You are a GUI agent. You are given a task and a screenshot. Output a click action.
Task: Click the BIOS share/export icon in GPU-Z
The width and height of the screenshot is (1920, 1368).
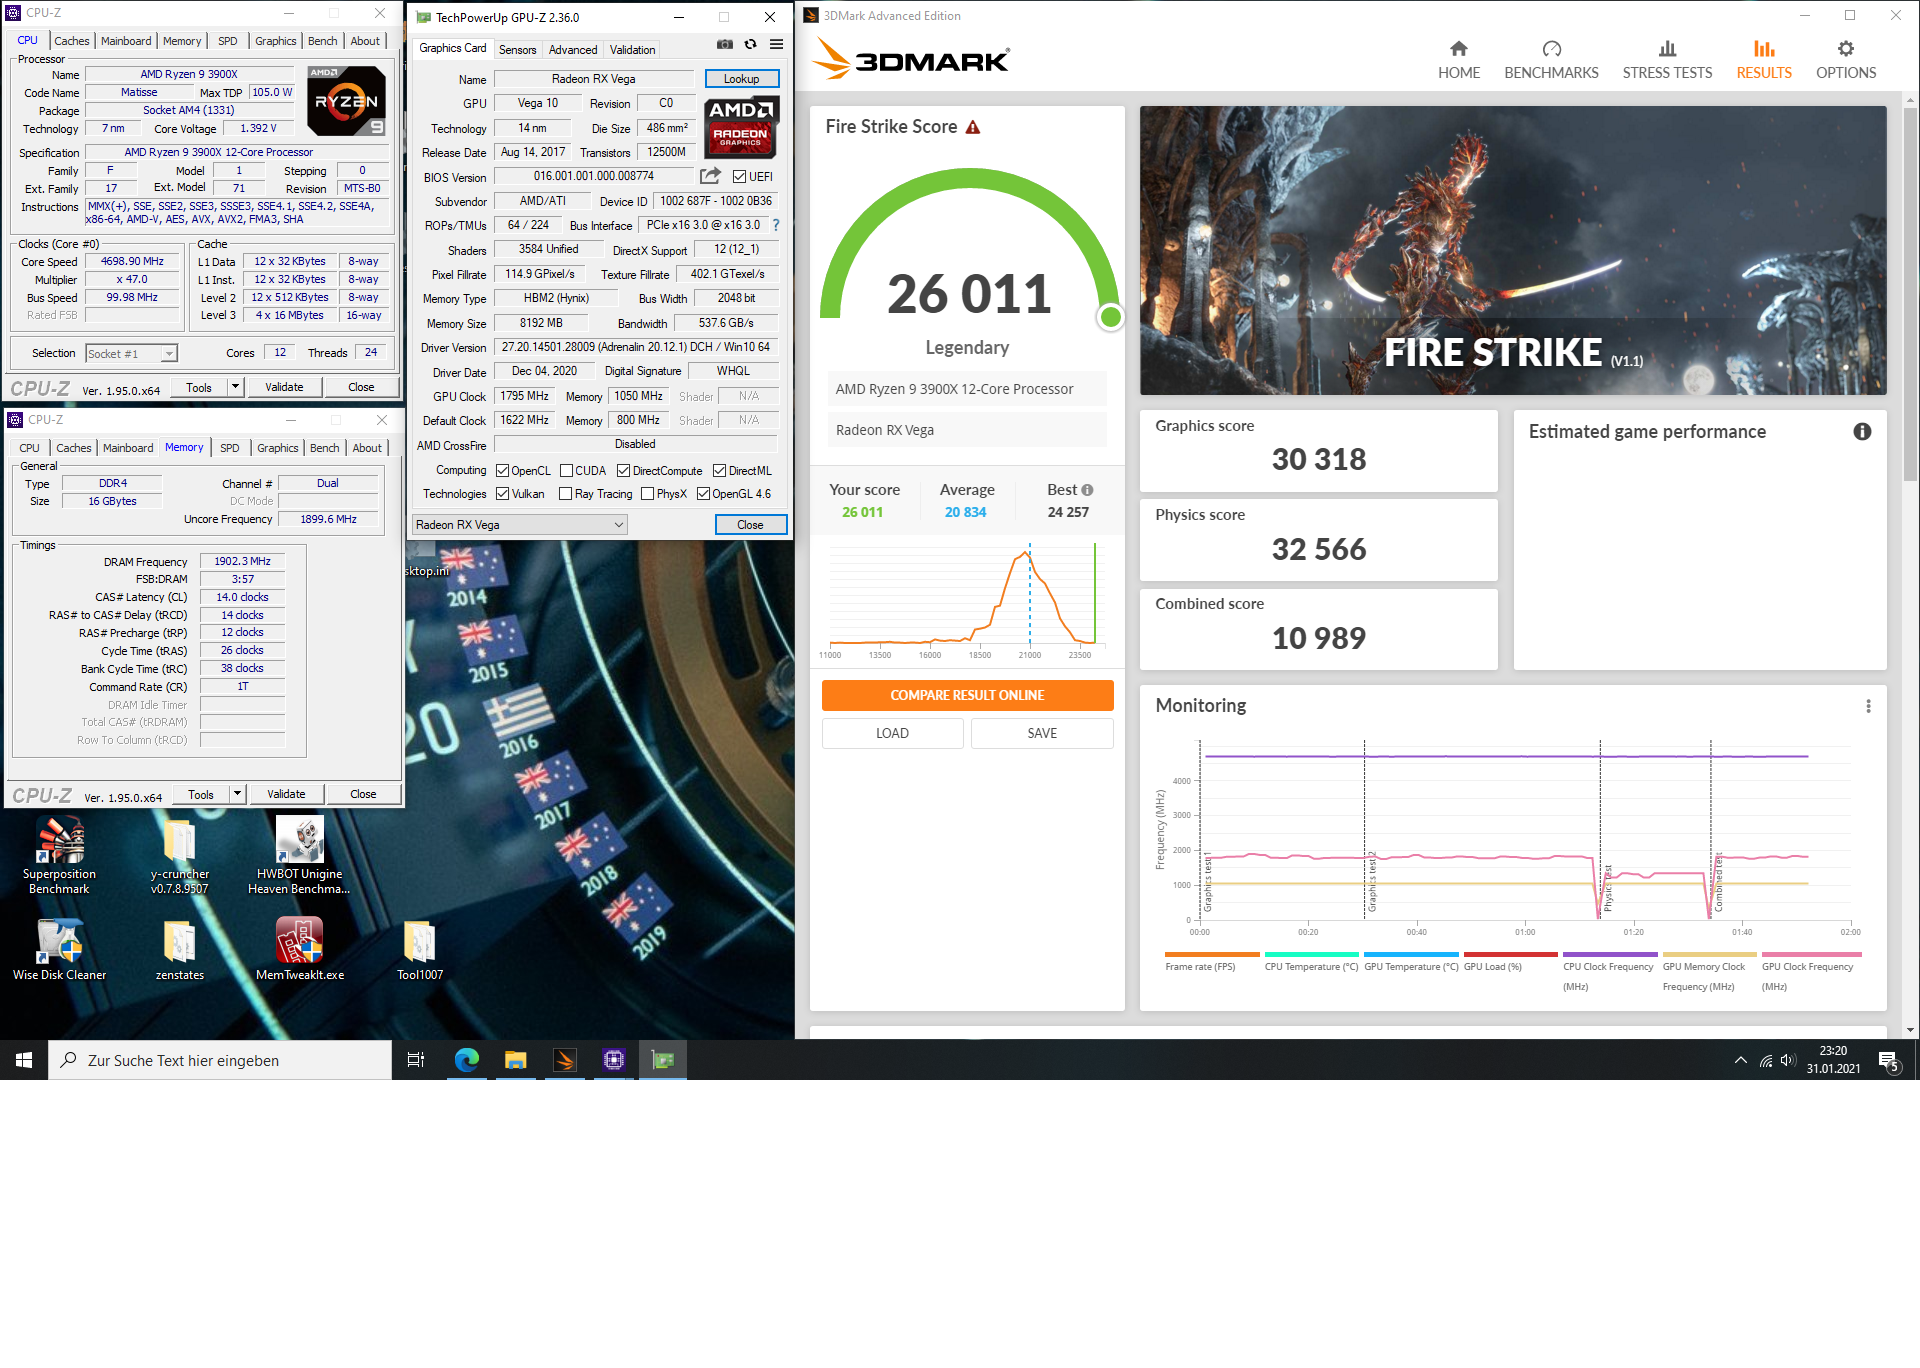point(710,177)
